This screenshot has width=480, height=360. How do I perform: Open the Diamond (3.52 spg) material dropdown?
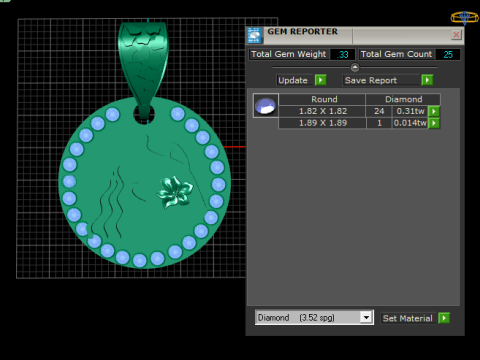pos(366,317)
